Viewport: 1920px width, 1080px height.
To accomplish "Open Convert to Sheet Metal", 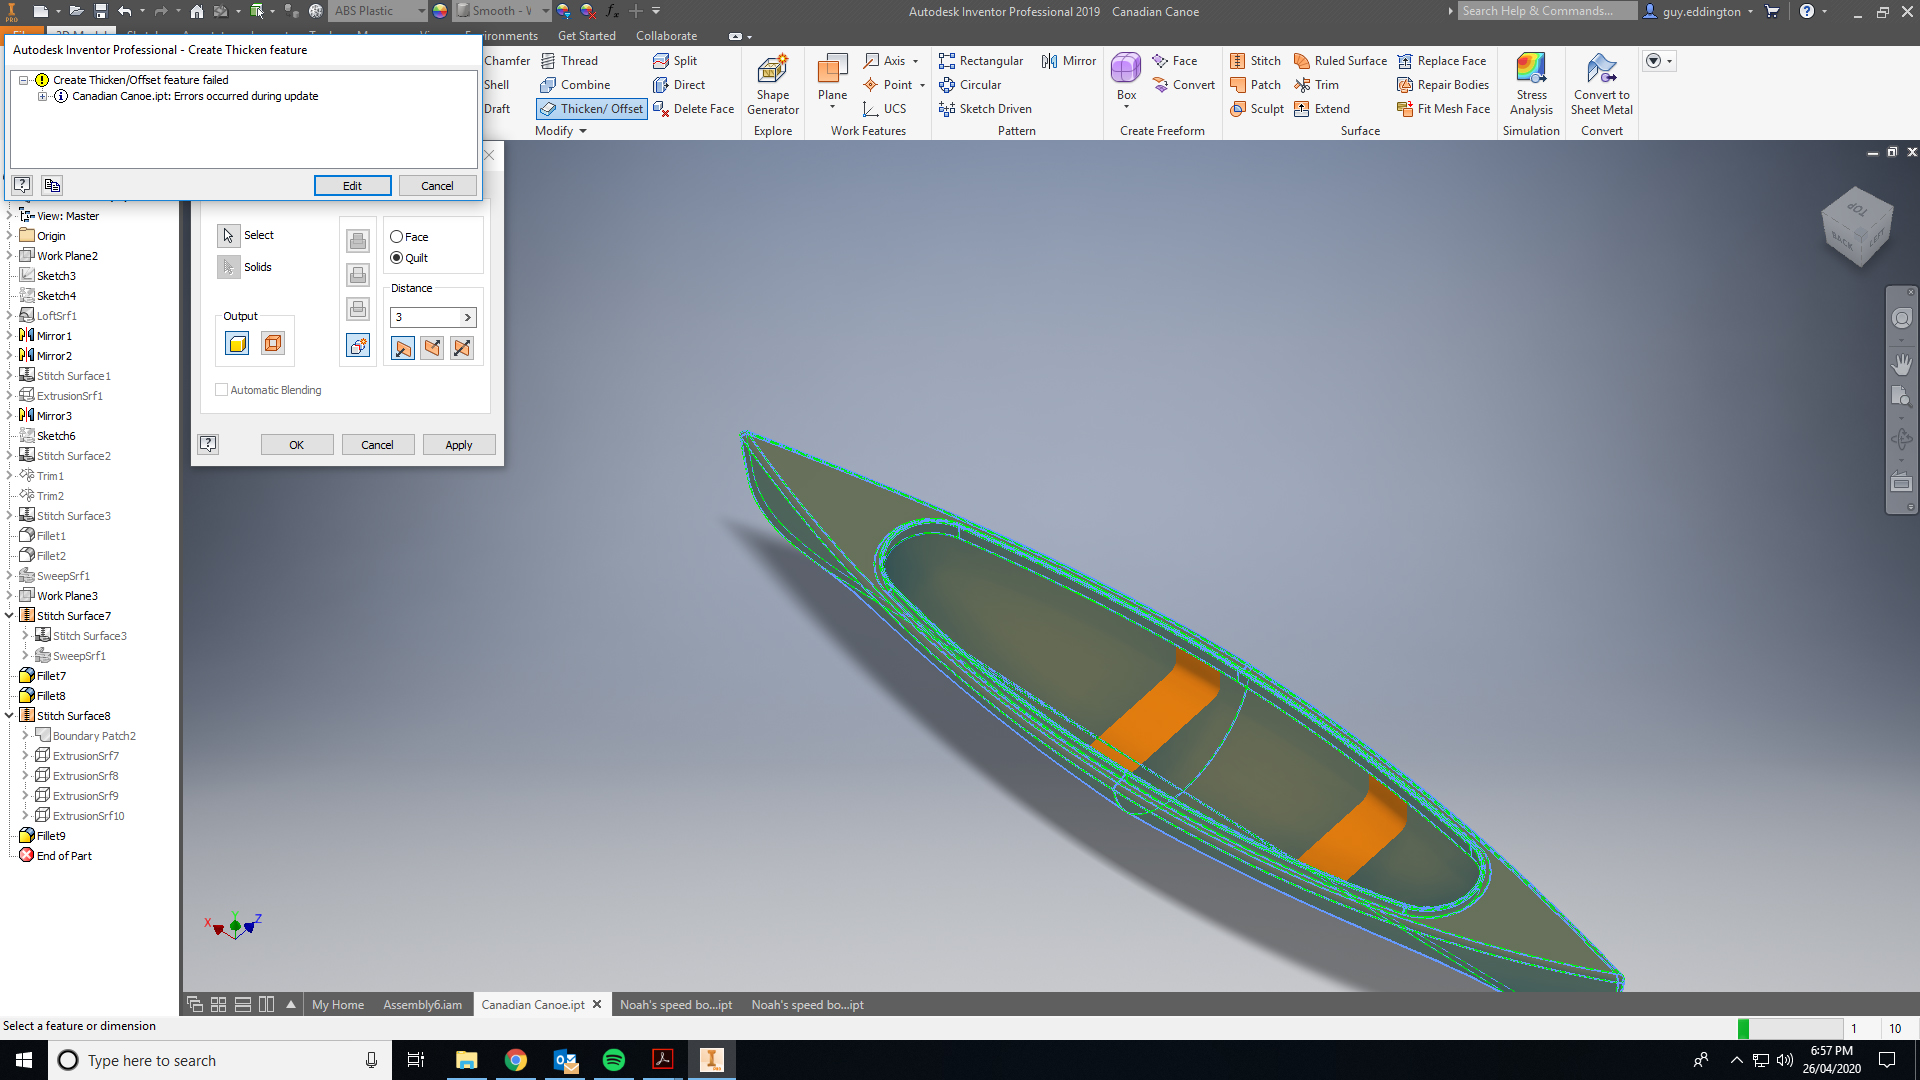I will click(1601, 85).
